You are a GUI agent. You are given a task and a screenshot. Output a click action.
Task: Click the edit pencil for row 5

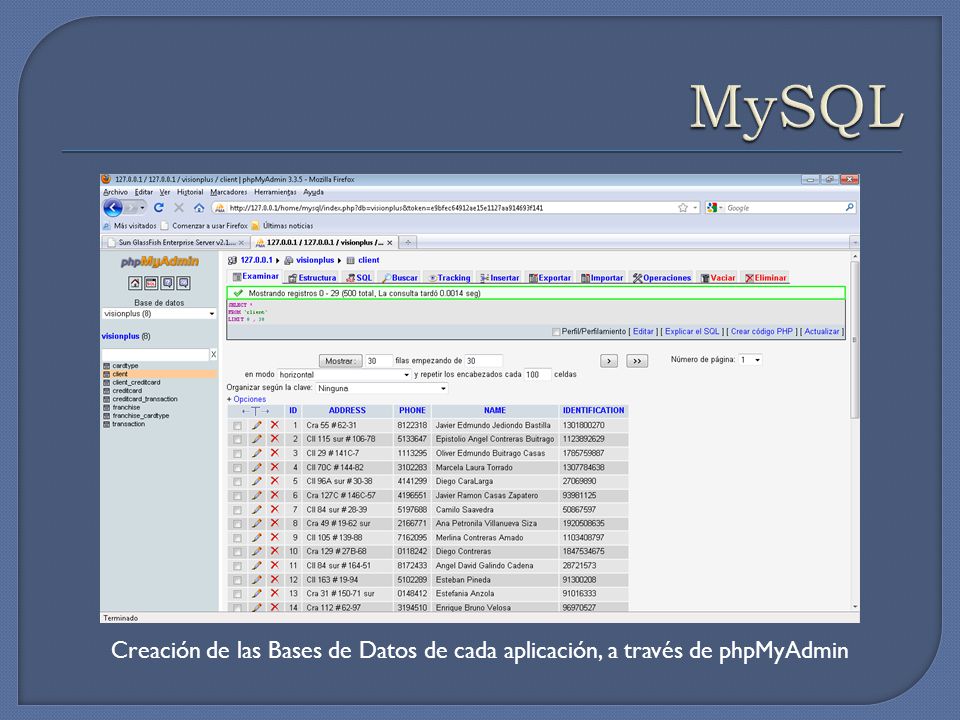[257, 481]
